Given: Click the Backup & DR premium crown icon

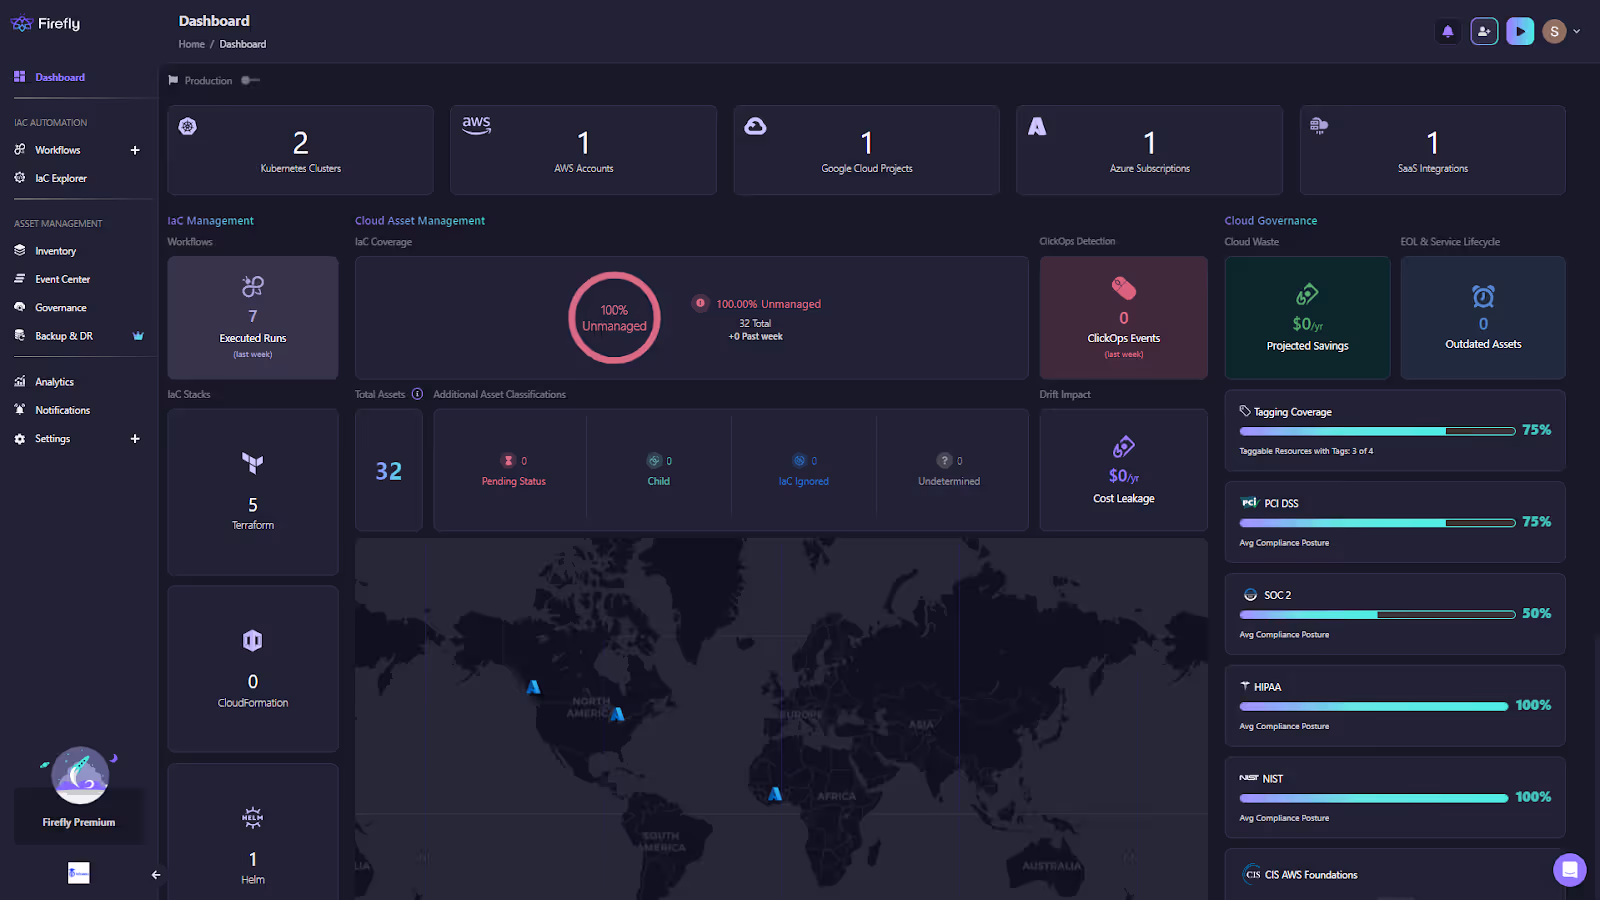Looking at the screenshot, I should coord(138,336).
